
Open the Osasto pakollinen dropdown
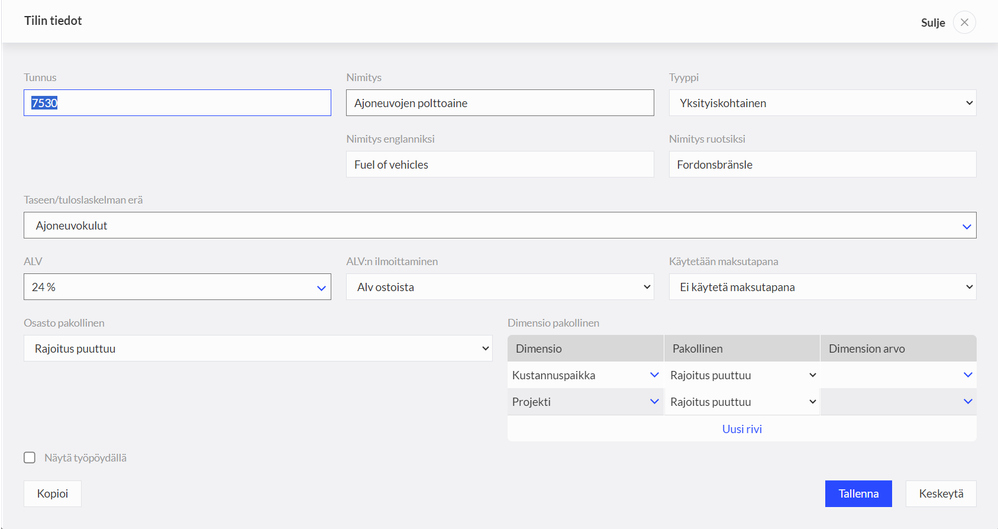tap(258, 349)
